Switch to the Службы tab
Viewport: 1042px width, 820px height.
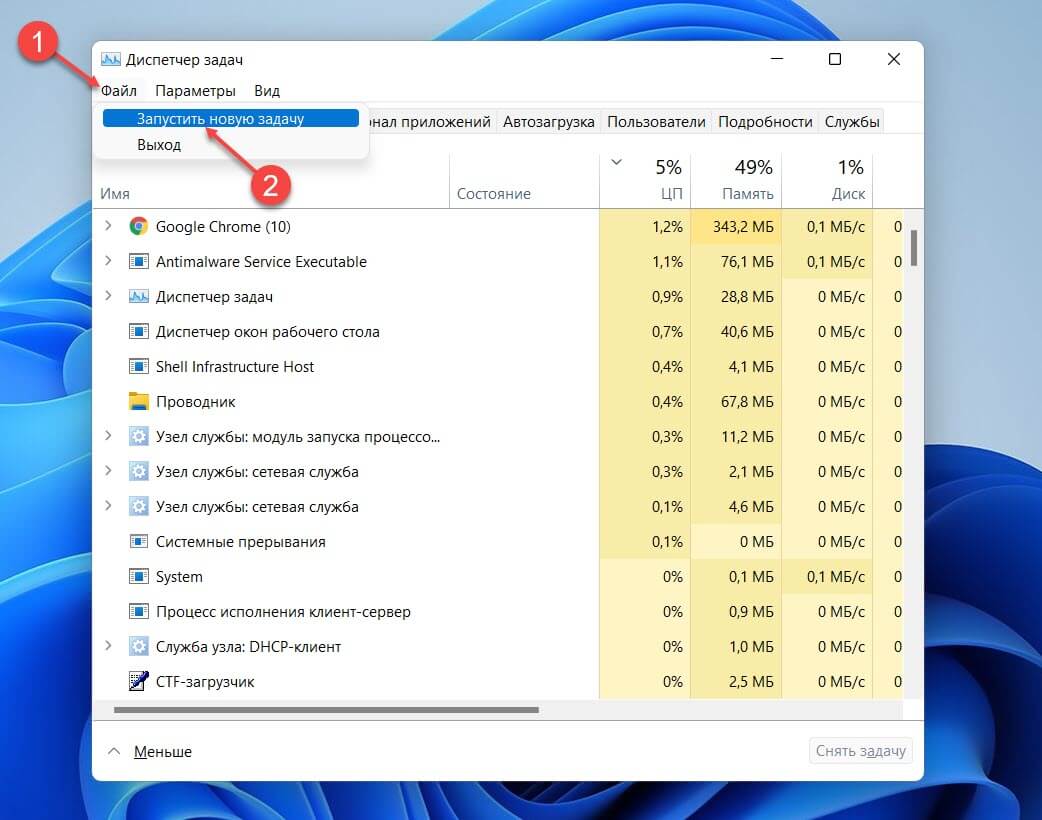click(x=852, y=122)
